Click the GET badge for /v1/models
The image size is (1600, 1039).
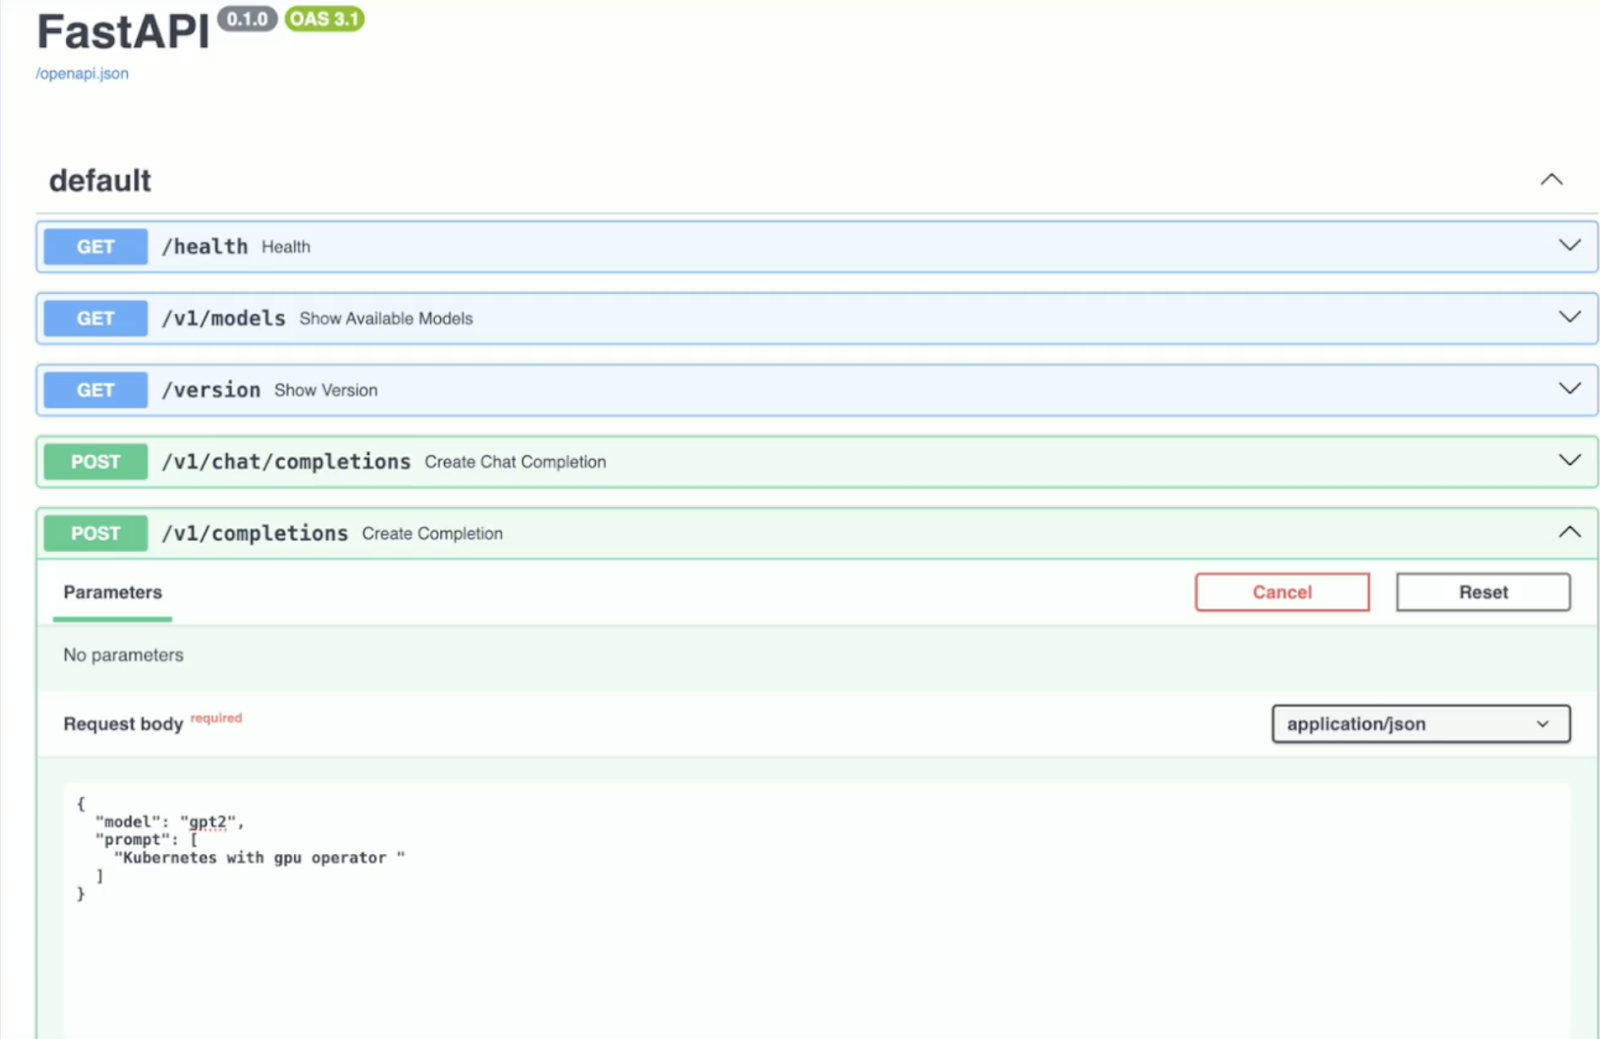tap(96, 318)
